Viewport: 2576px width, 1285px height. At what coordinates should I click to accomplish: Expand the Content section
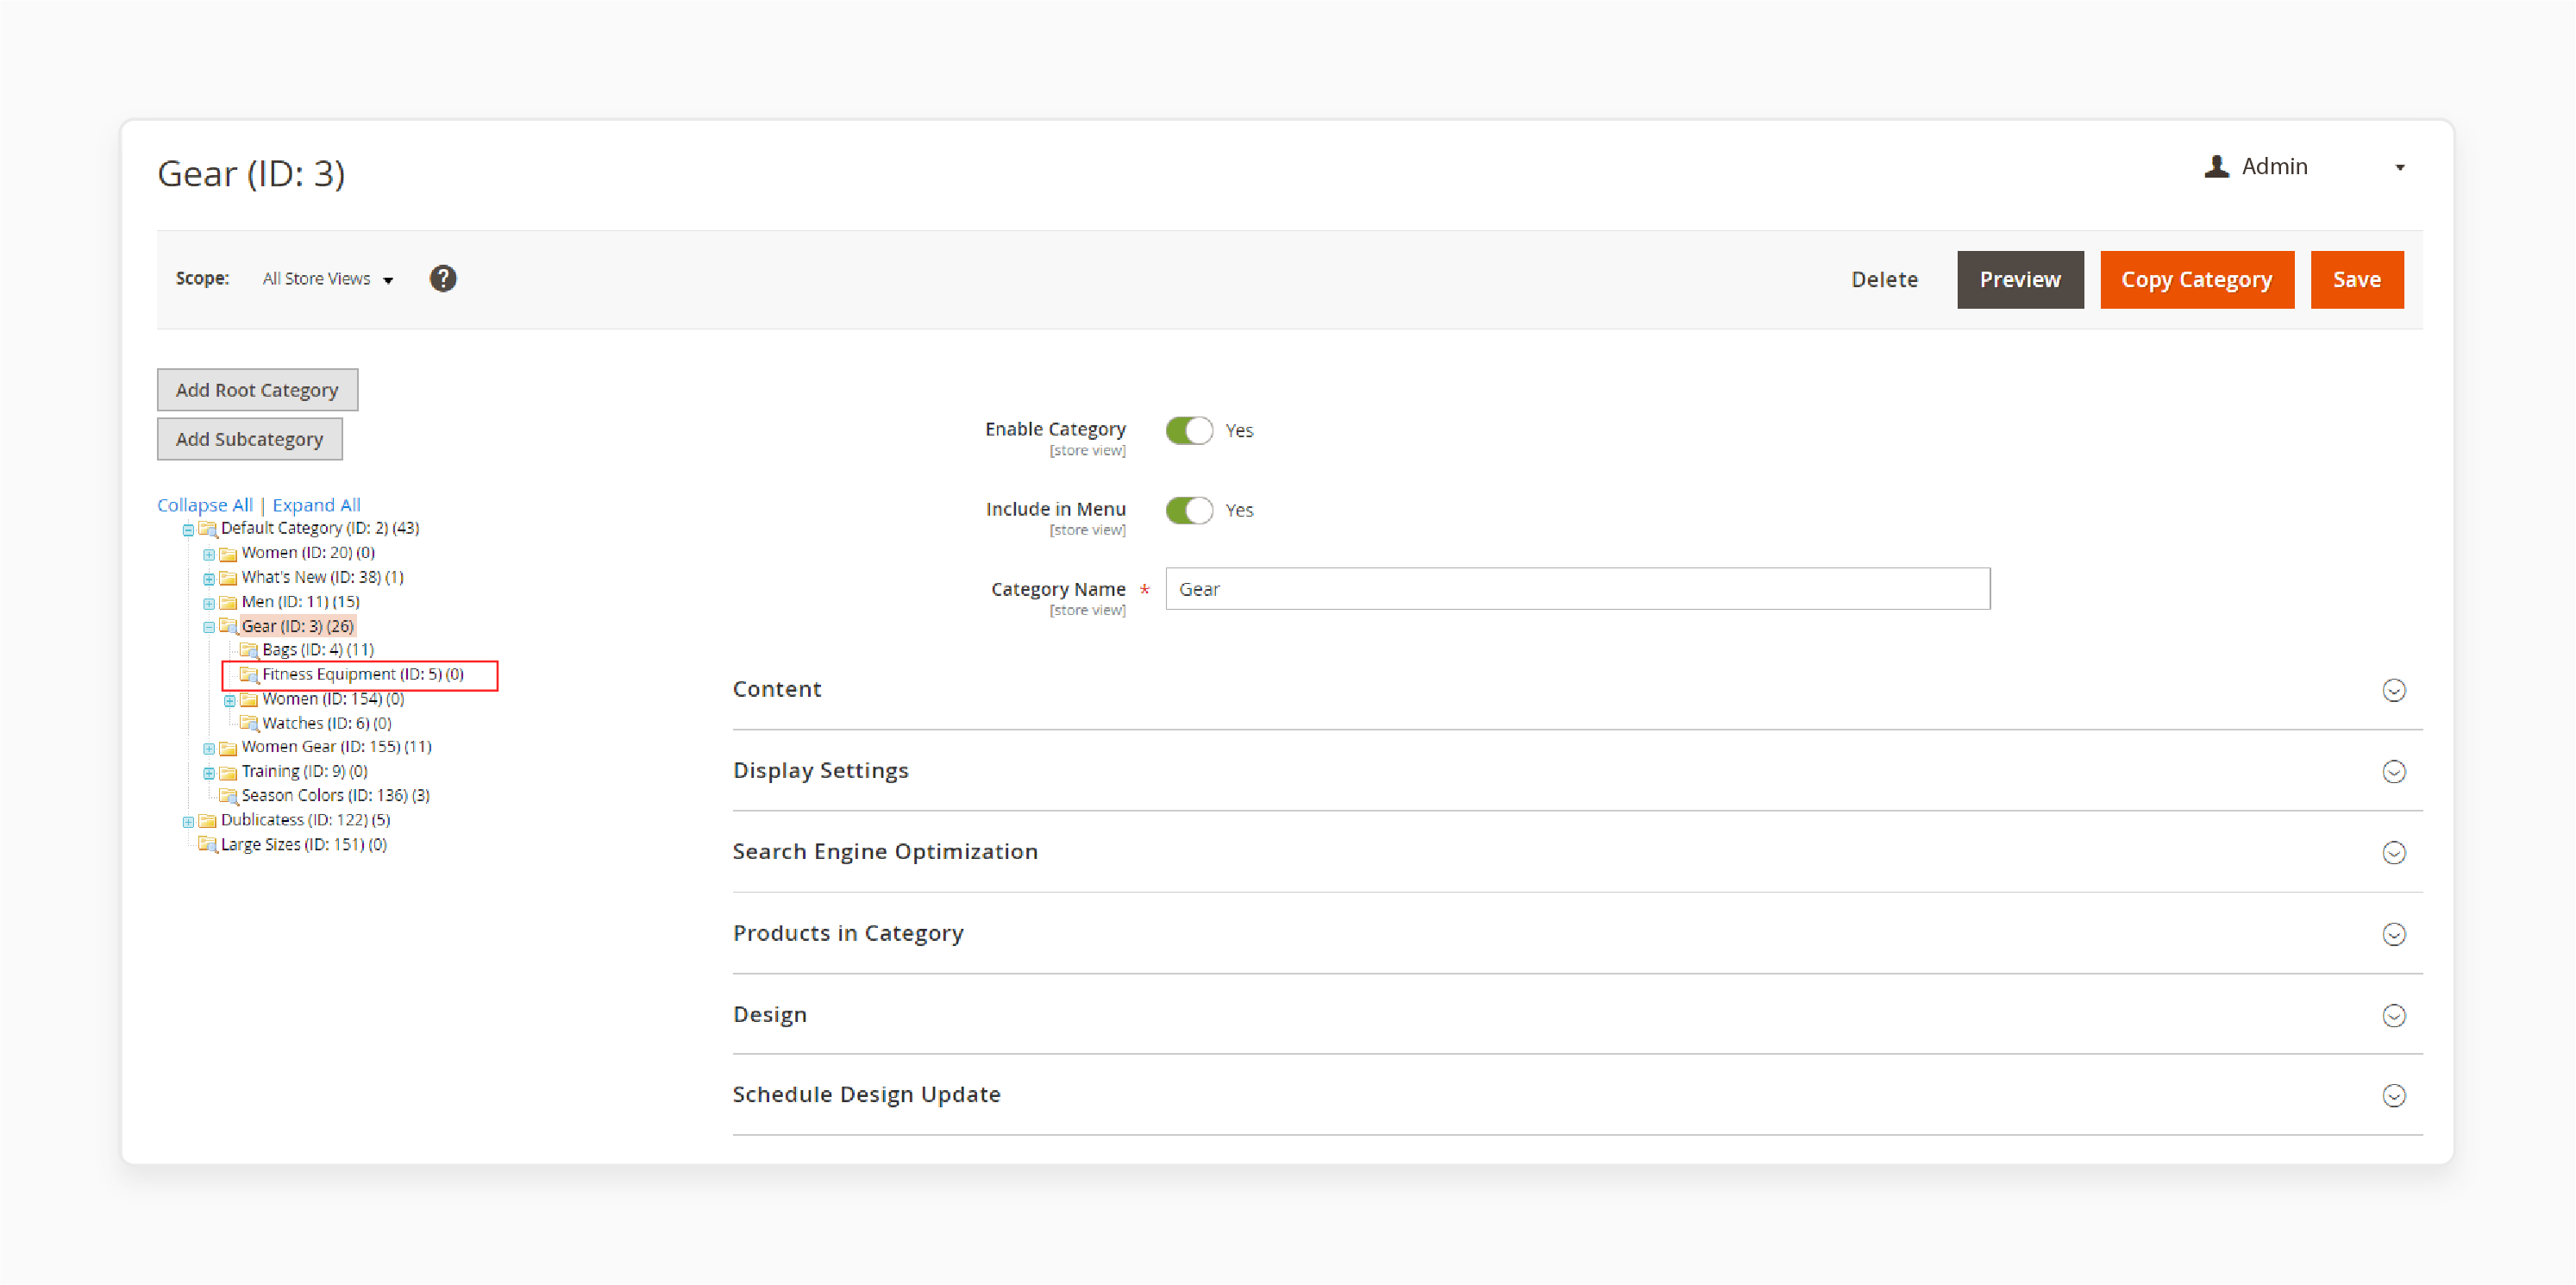tap(1577, 689)
